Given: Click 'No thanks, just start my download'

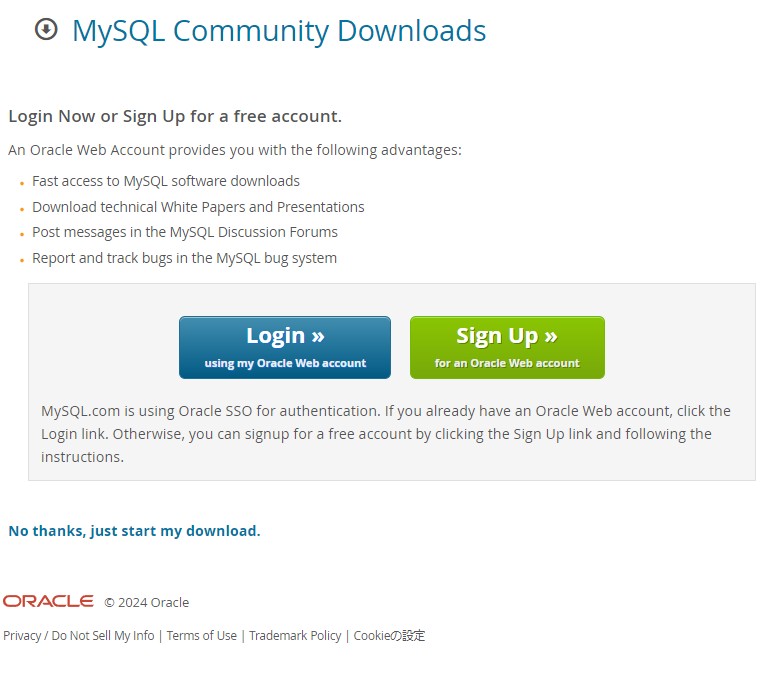Looking at the screenshot, I should pyautogui.click(x=134, y=531).
